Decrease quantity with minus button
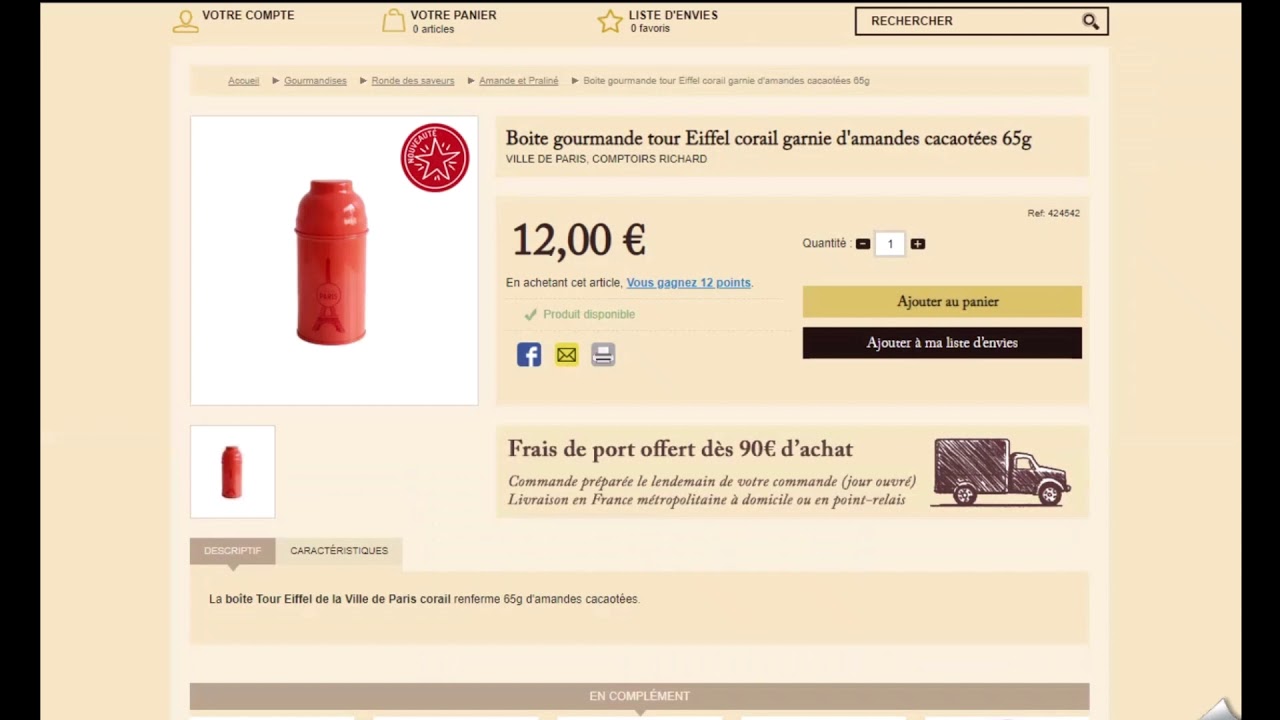 pos(863,244)
